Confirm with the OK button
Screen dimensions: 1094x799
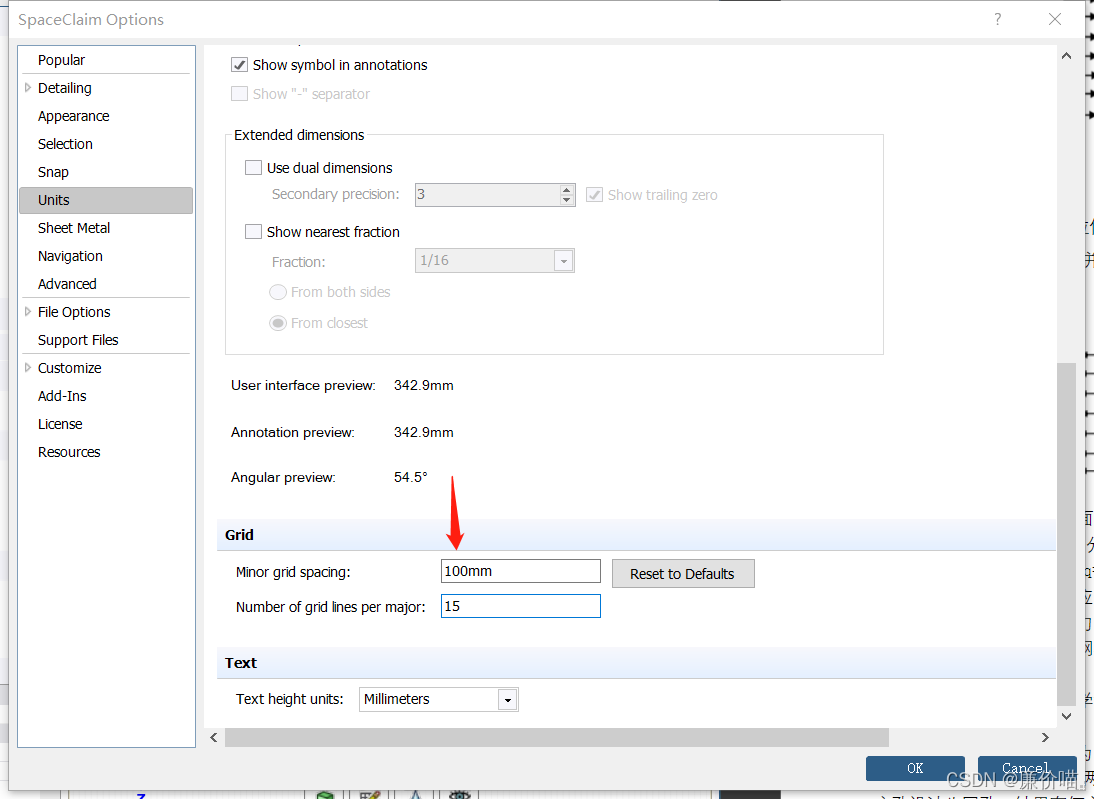pyautogui.click(x=915, y=768)
